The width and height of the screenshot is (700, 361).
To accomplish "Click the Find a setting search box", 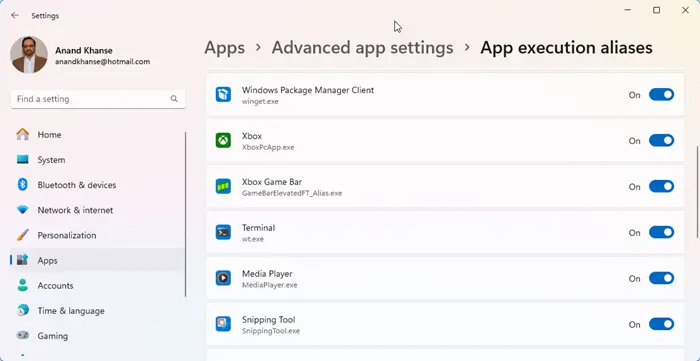I will (98, 99).
